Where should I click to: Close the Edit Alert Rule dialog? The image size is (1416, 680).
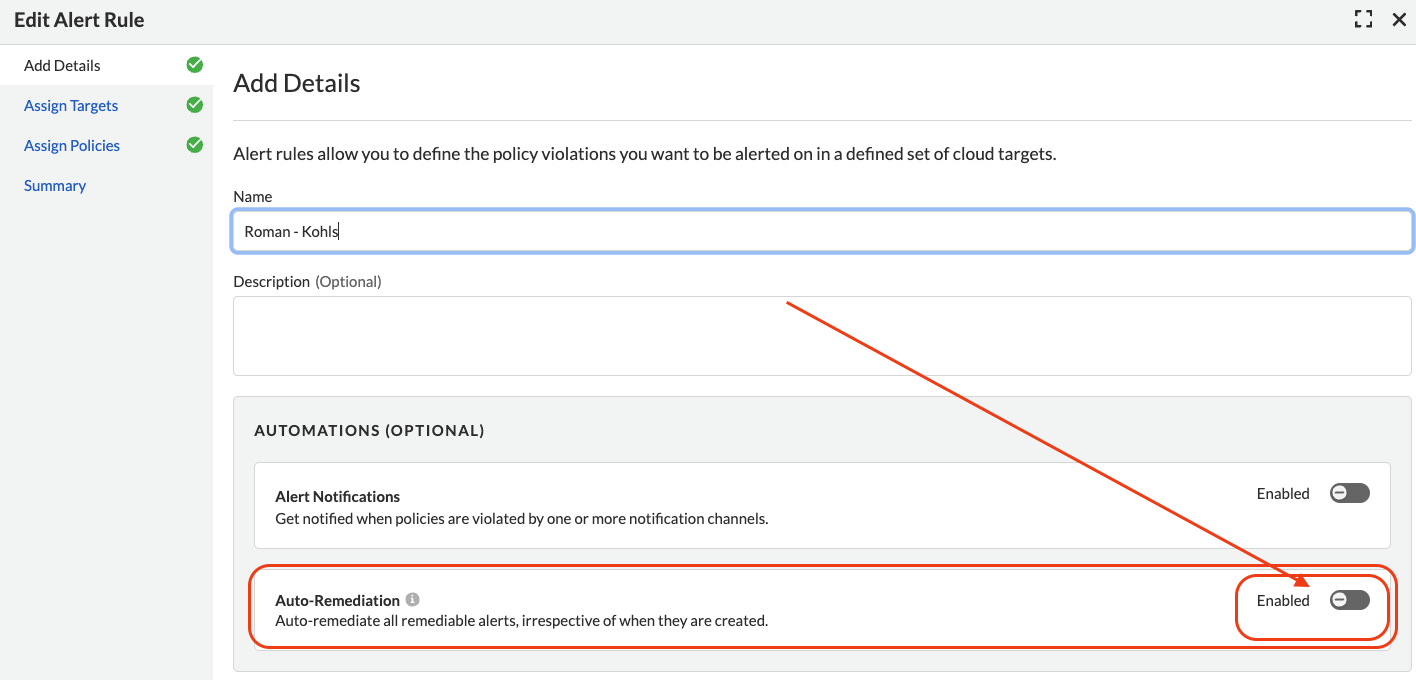pos(1399,19)
